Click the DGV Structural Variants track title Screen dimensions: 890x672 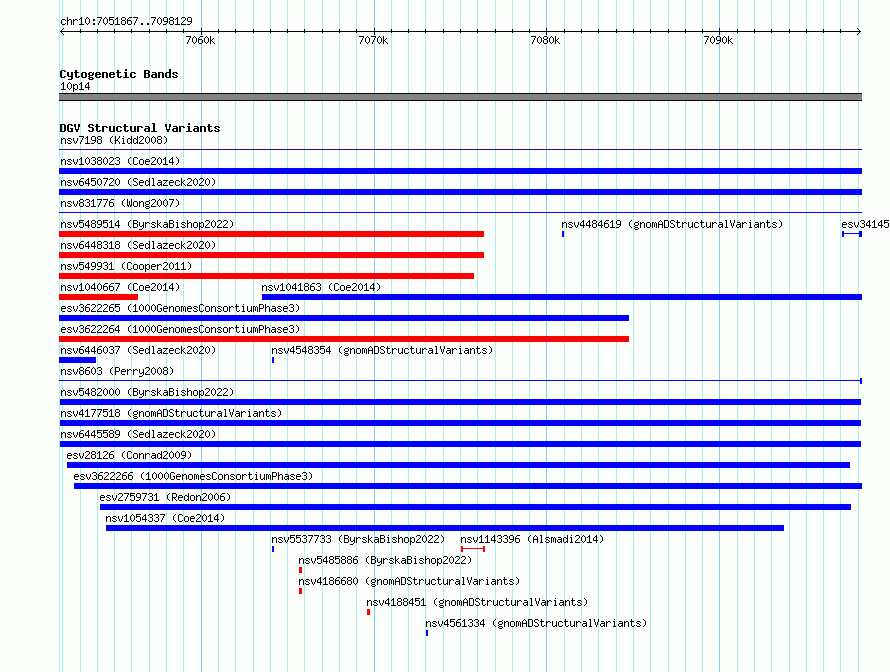pyautogui.click(x=140, y=128)
